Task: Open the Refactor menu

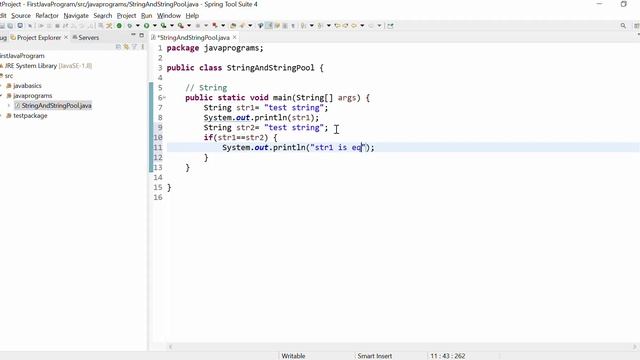Action: tap(47, 16)
